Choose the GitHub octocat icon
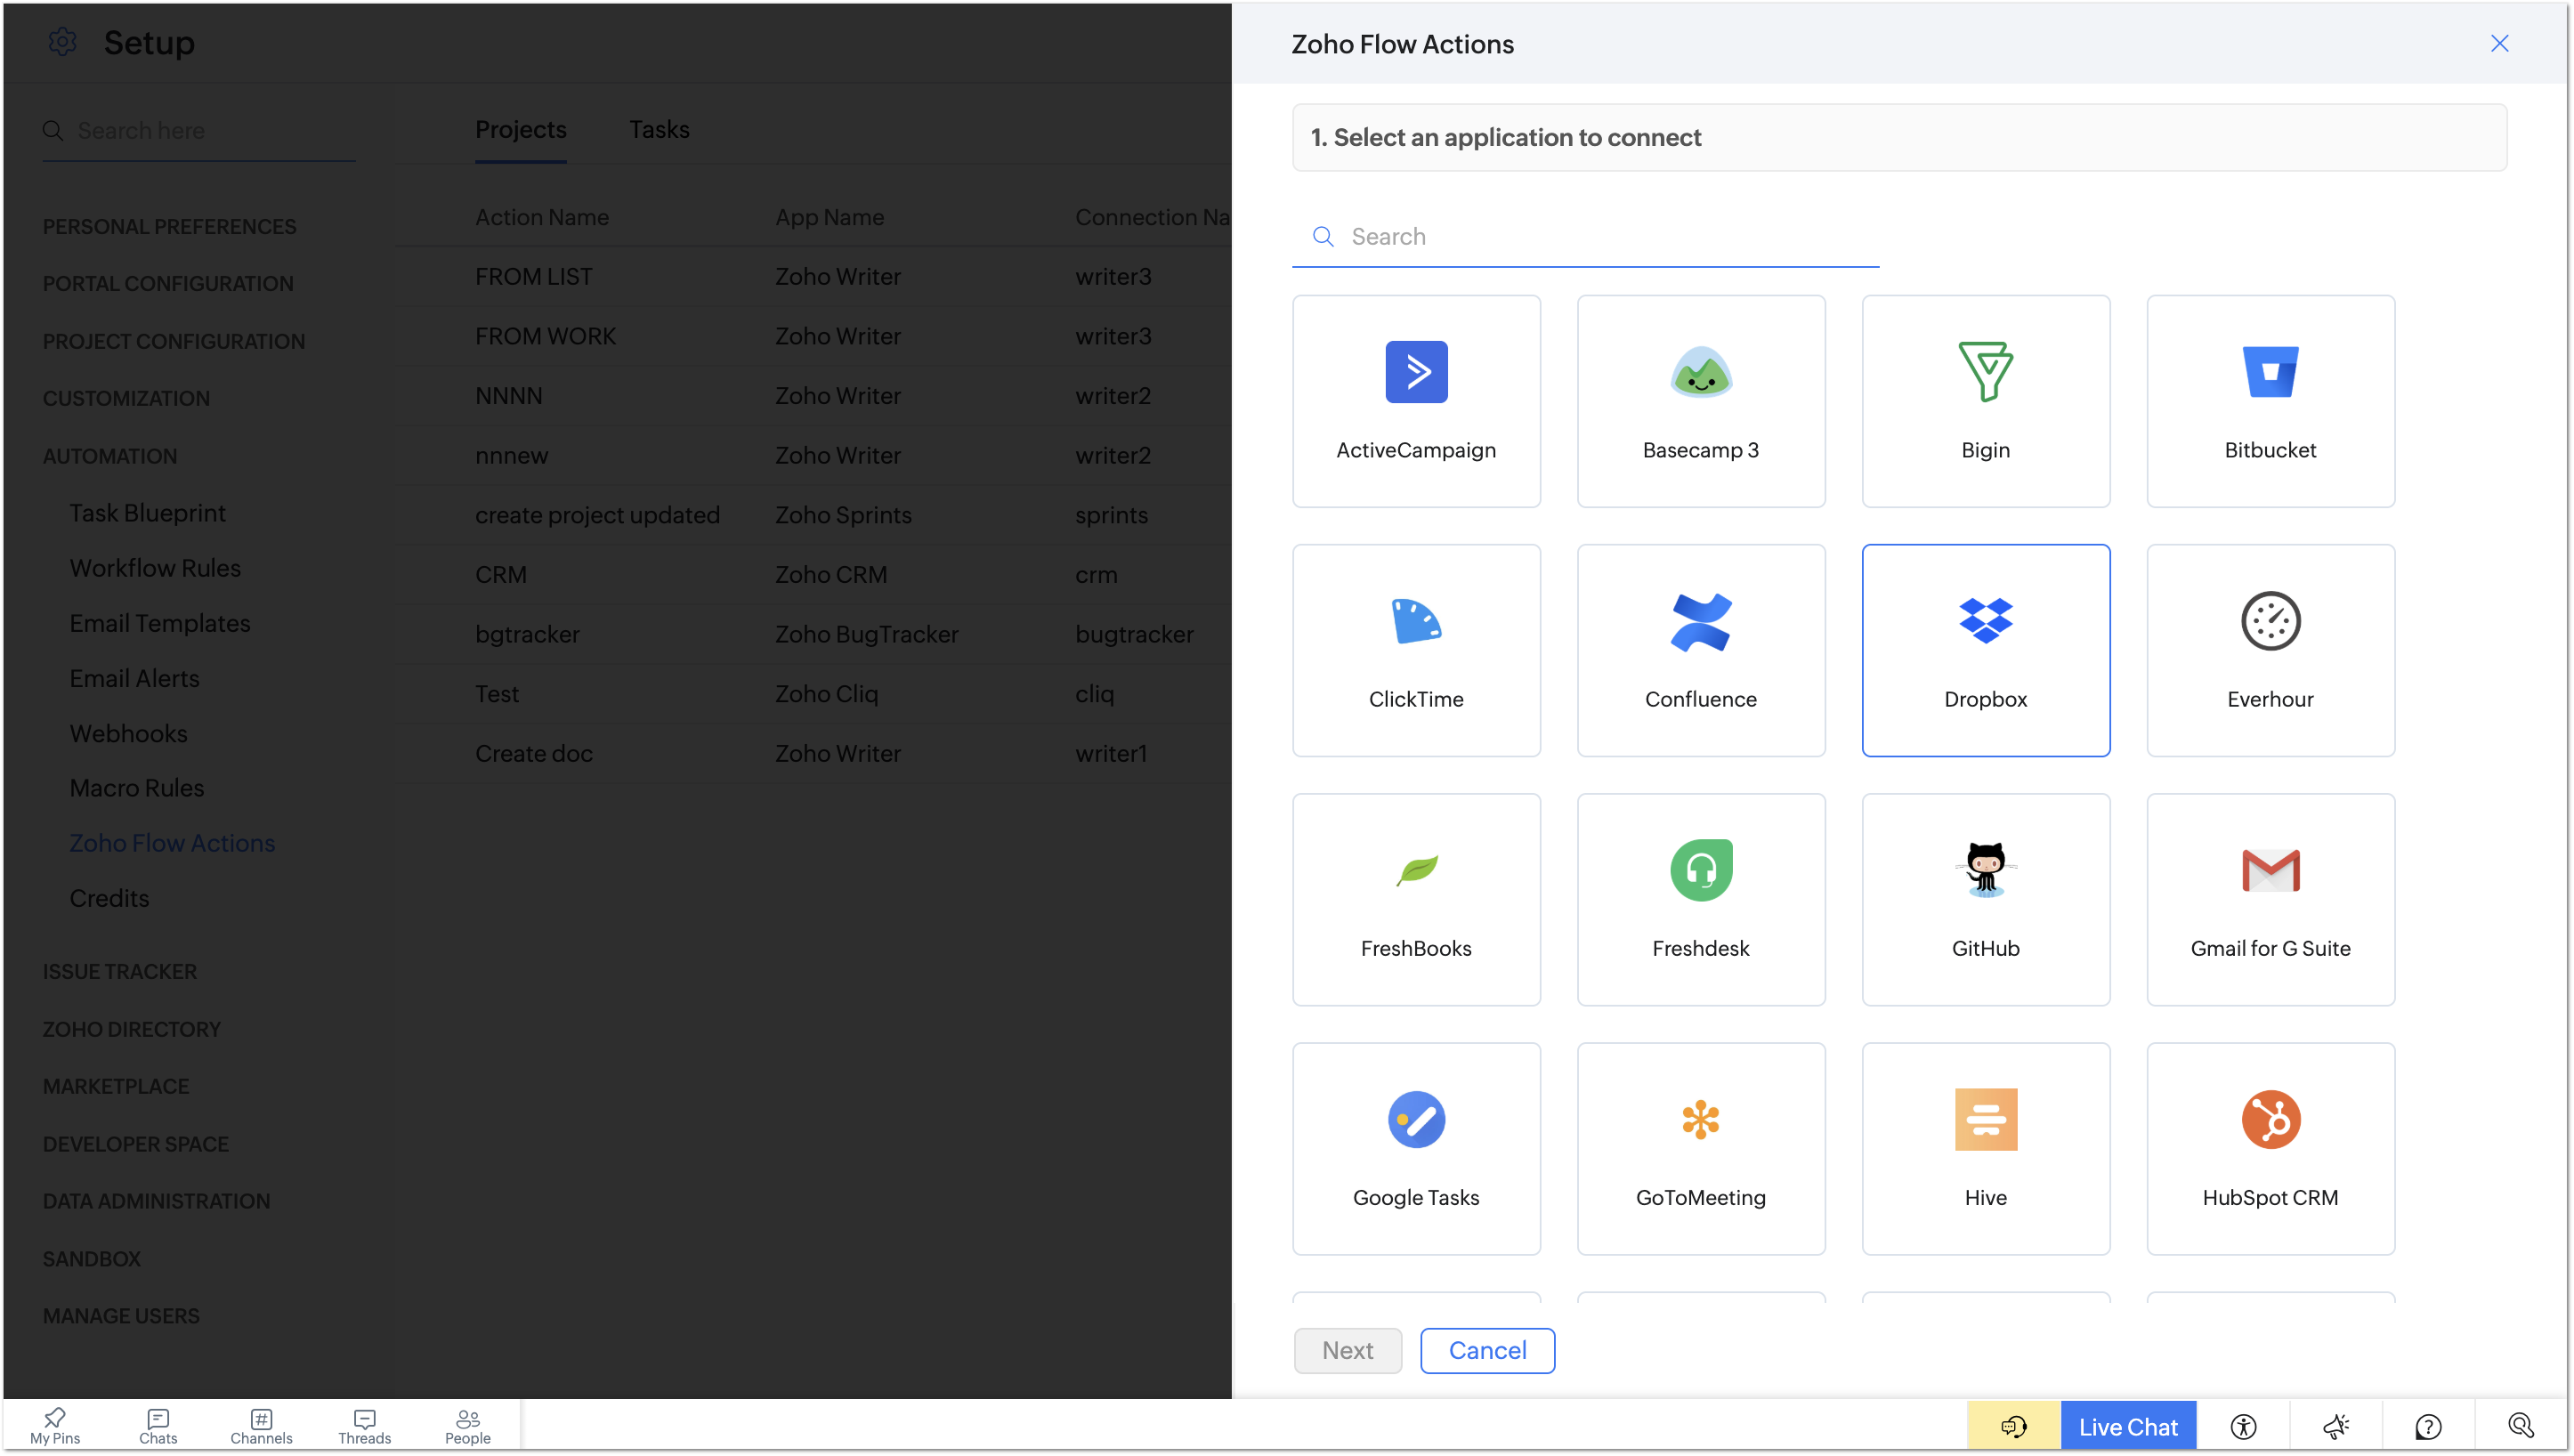Screen dimensions: 2574x1456 pyautogui.click(x=1985, y=869)
